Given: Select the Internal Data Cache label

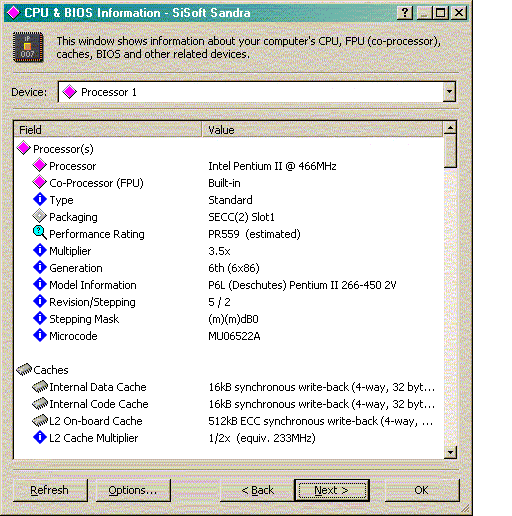Looking at the screenshot, I should (98, 387).
